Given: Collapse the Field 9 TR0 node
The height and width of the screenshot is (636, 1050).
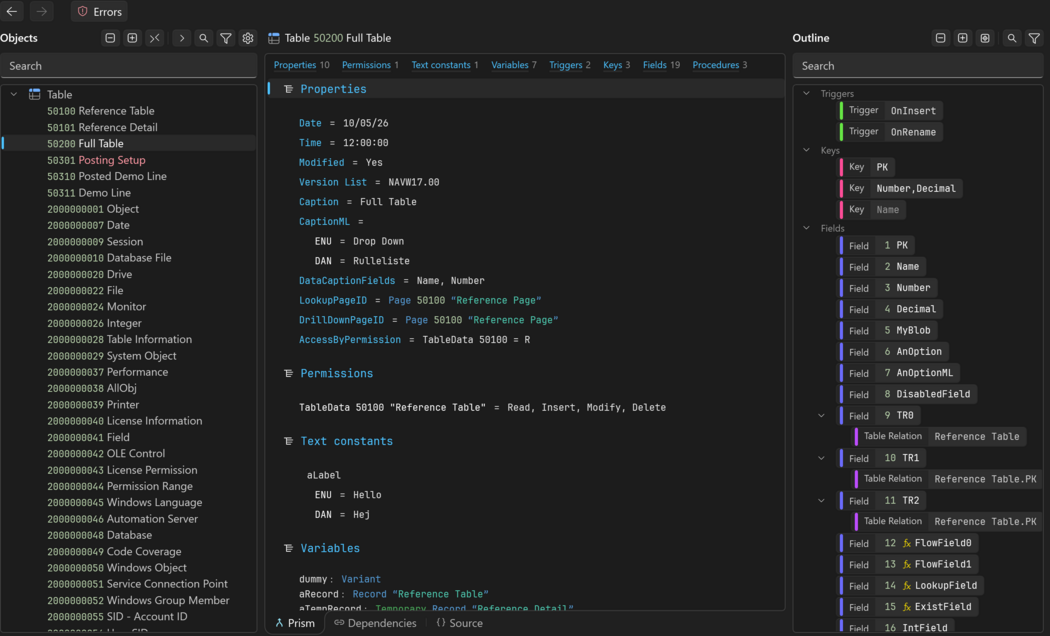Looking at the screenshot, I should pyautogui.click(x=822, y=416).
